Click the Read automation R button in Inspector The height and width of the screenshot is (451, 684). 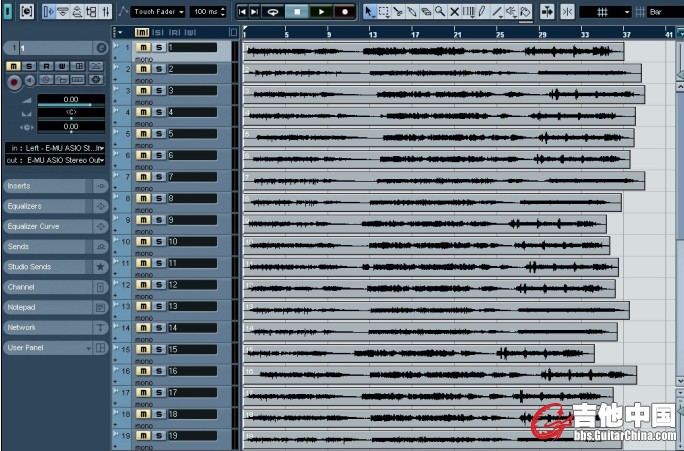coord(45,66)
